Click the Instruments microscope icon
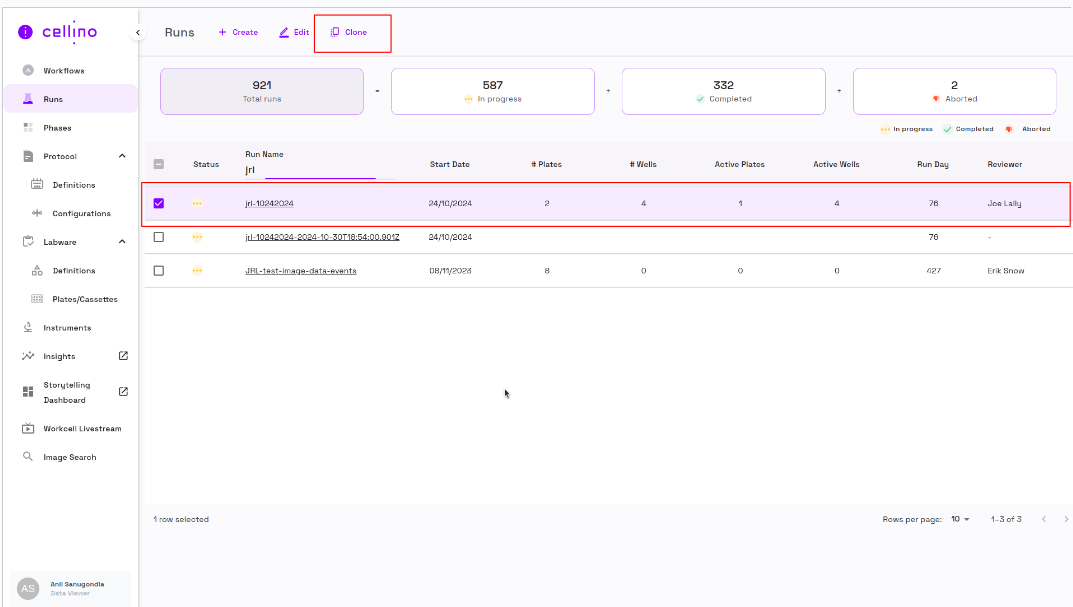Image resolution: width=1073 pixels, height=607 pixels. pos(28,328)
